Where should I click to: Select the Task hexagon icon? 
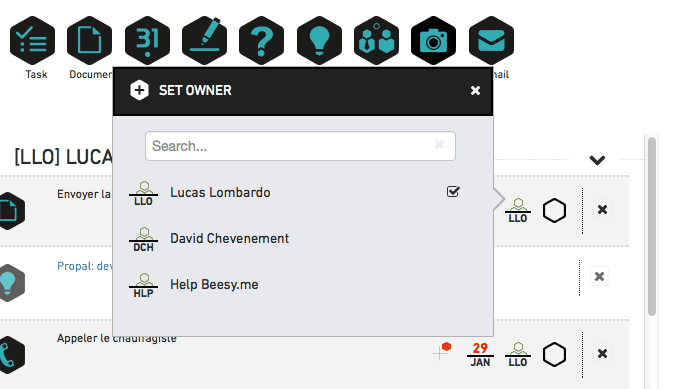pyautogui.click(x=32, y=41)
